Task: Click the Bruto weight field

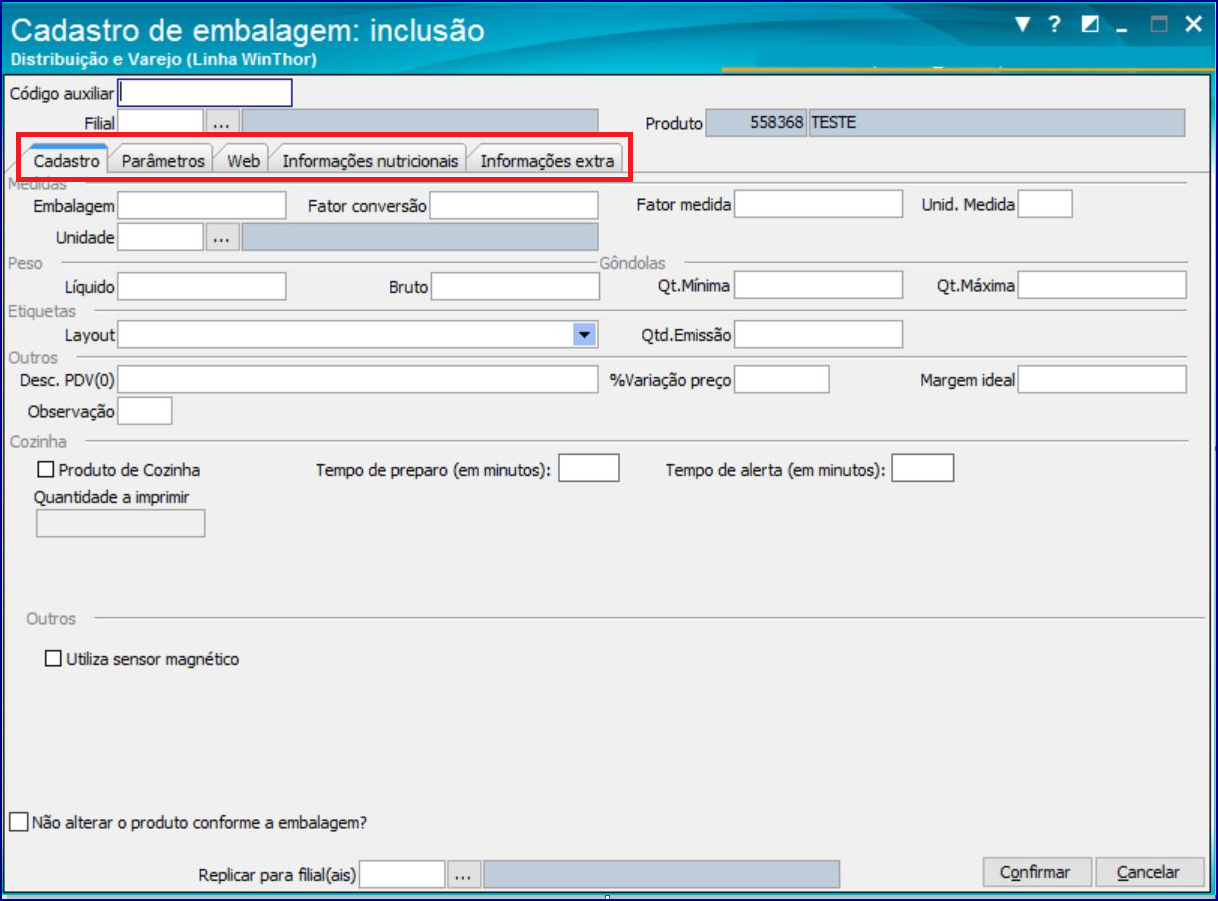Action: (x=515, y=286)
